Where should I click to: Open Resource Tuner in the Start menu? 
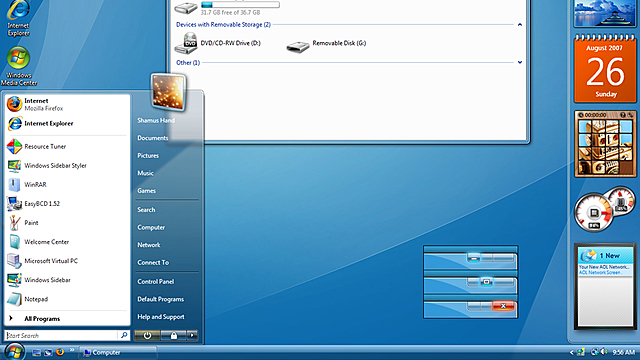(67, 146)
